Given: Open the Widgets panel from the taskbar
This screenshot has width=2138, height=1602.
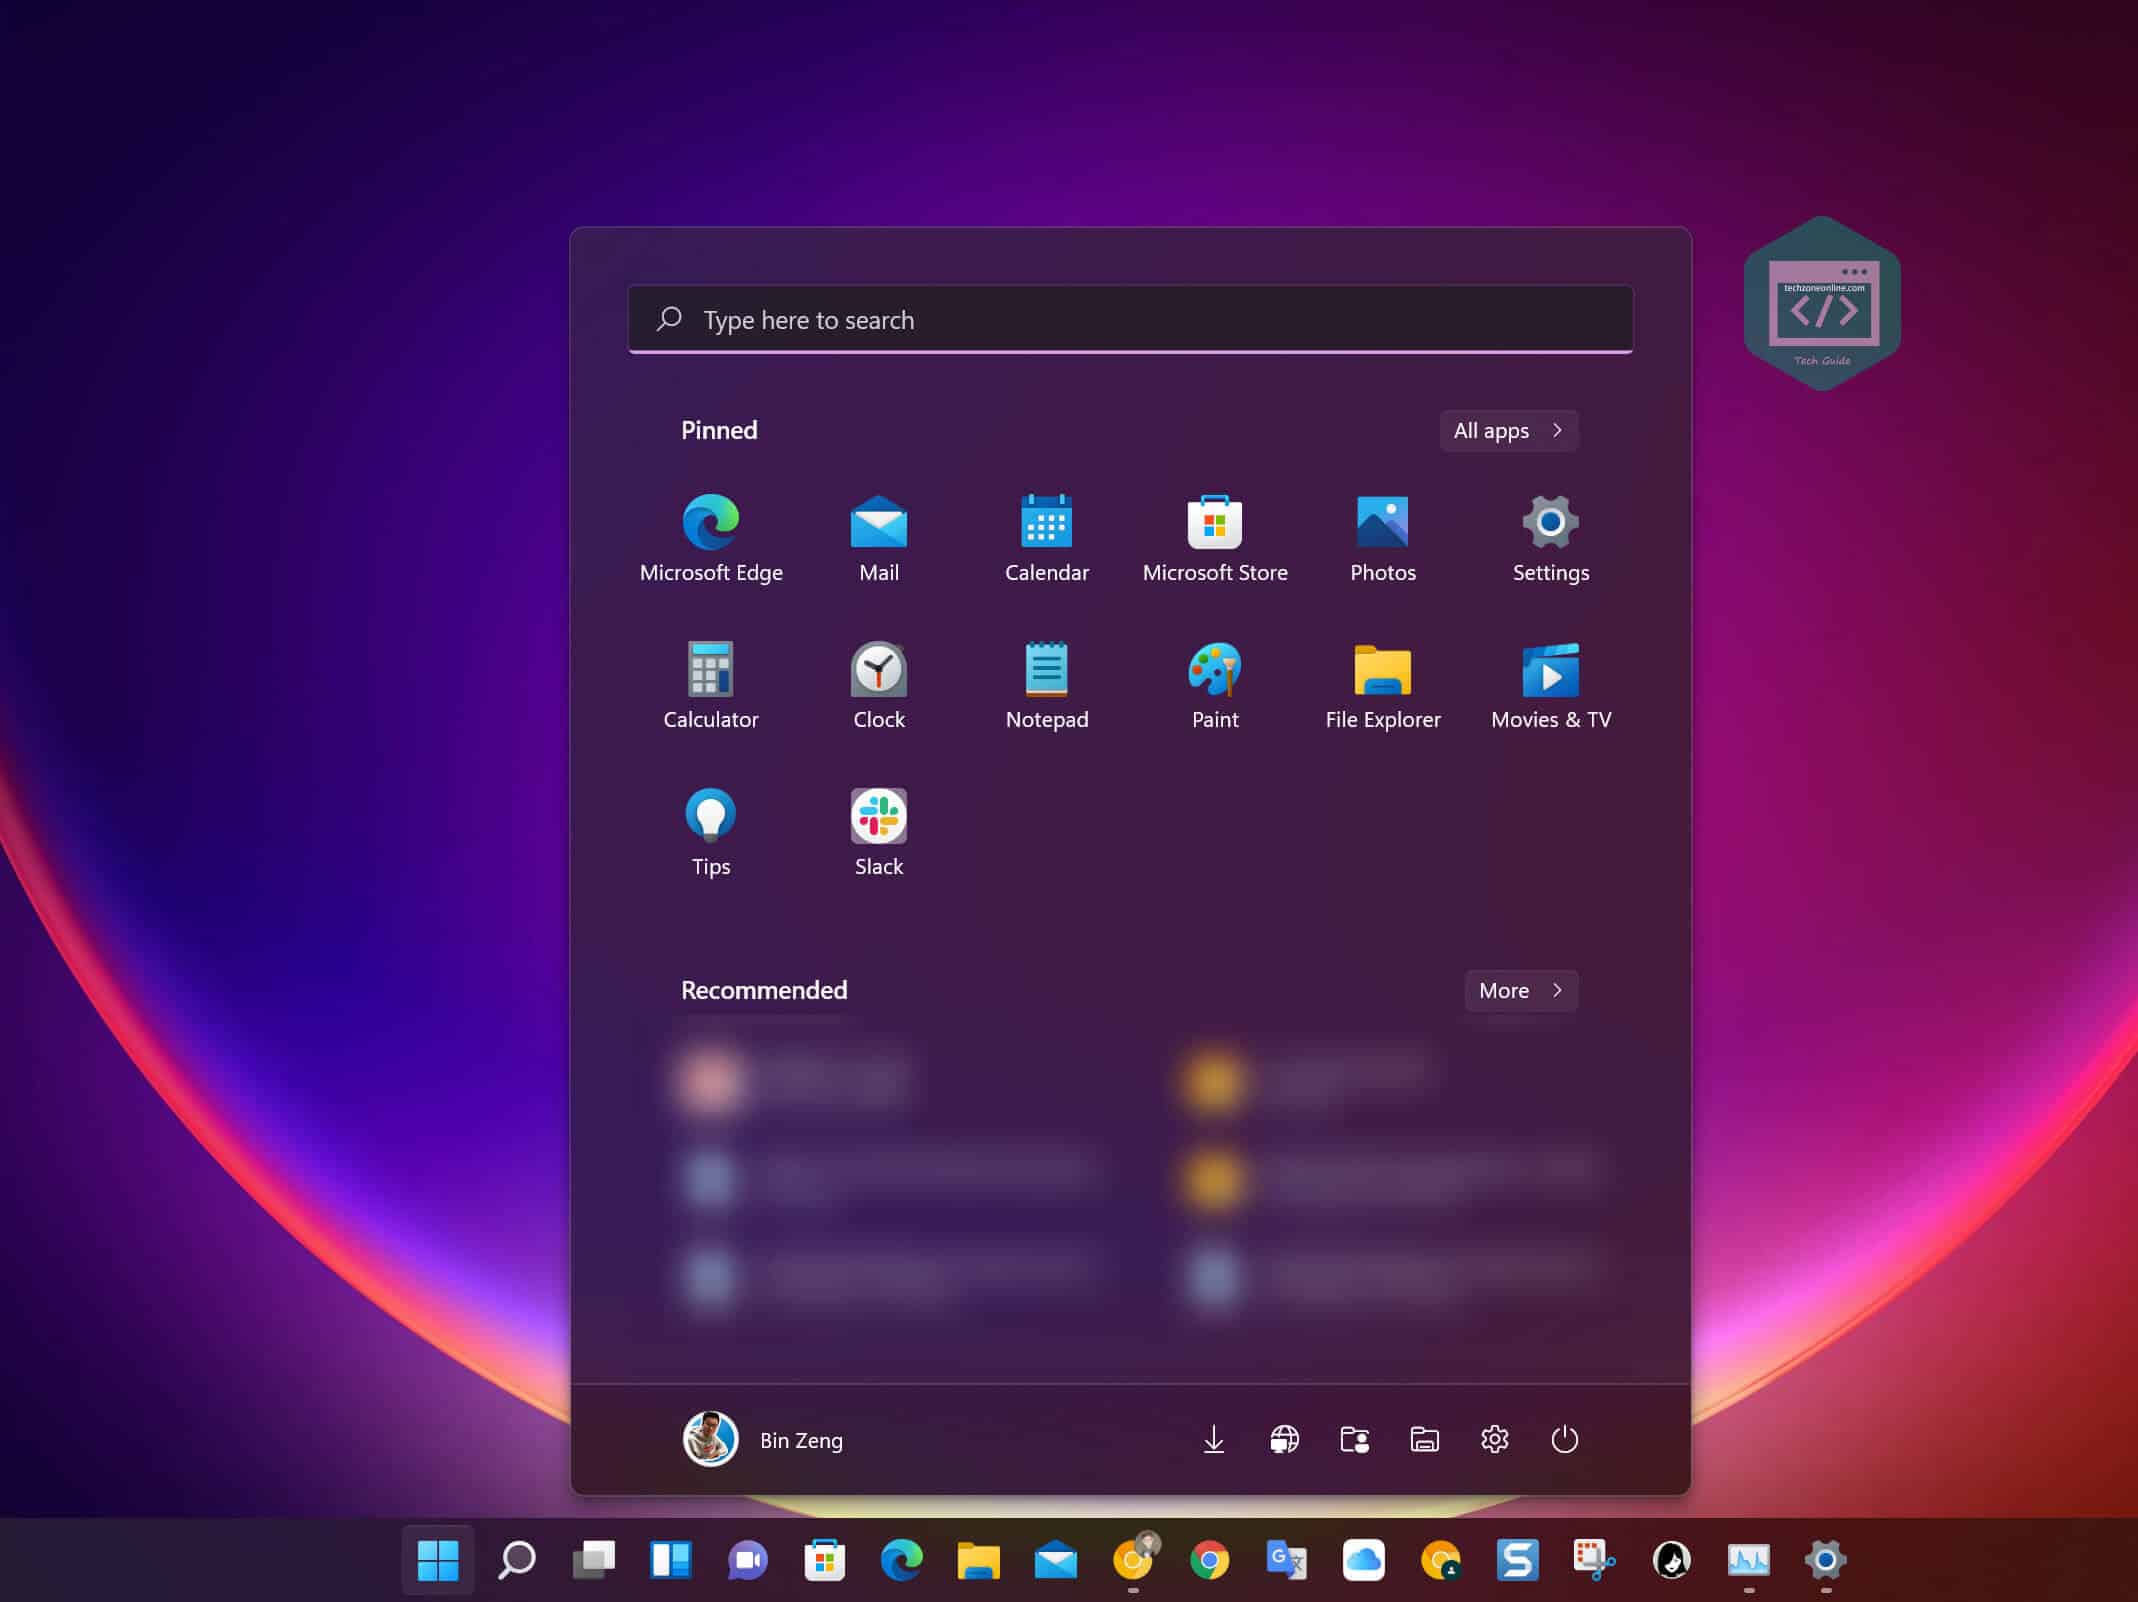Looking at the screenshot, I should coord(670,1560).
